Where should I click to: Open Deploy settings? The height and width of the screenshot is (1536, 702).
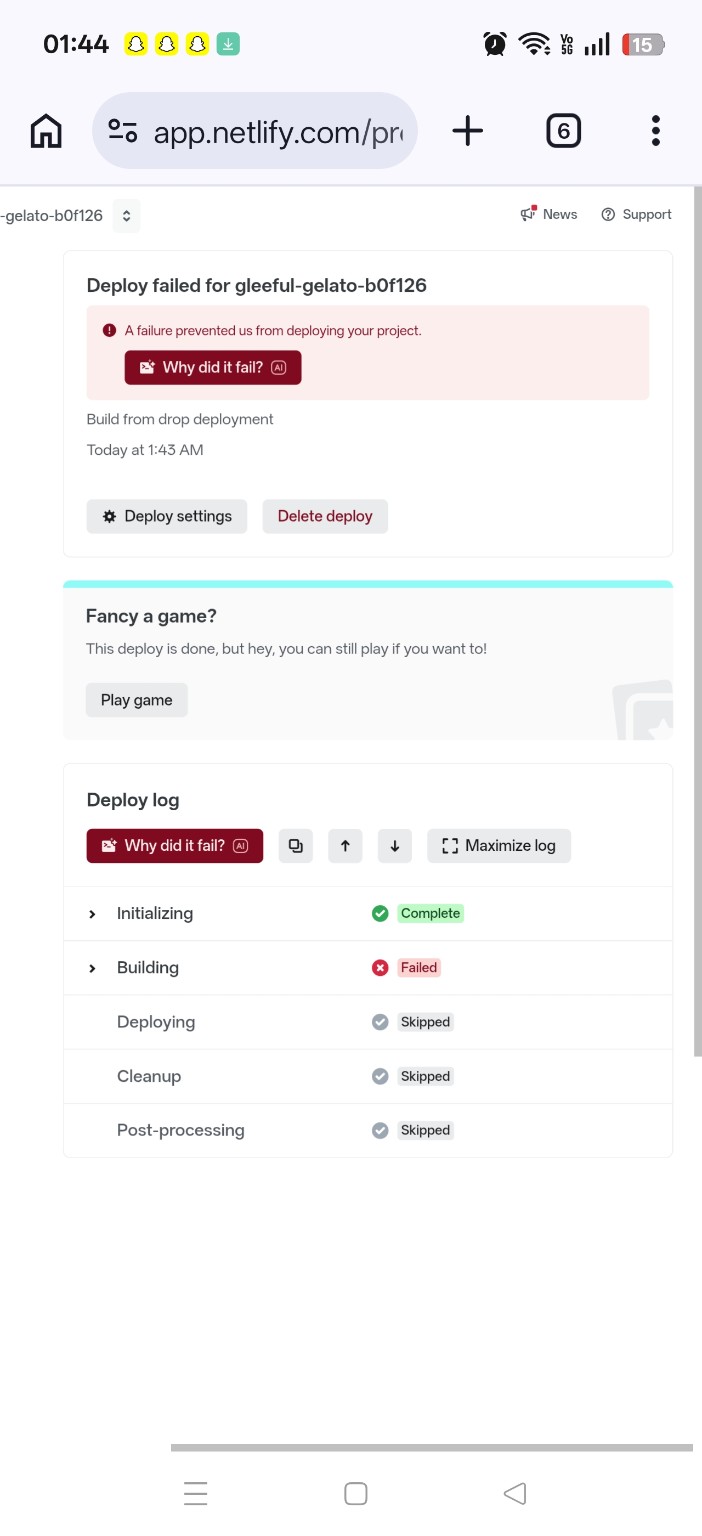pyautogui.click(x=167, y=516)
